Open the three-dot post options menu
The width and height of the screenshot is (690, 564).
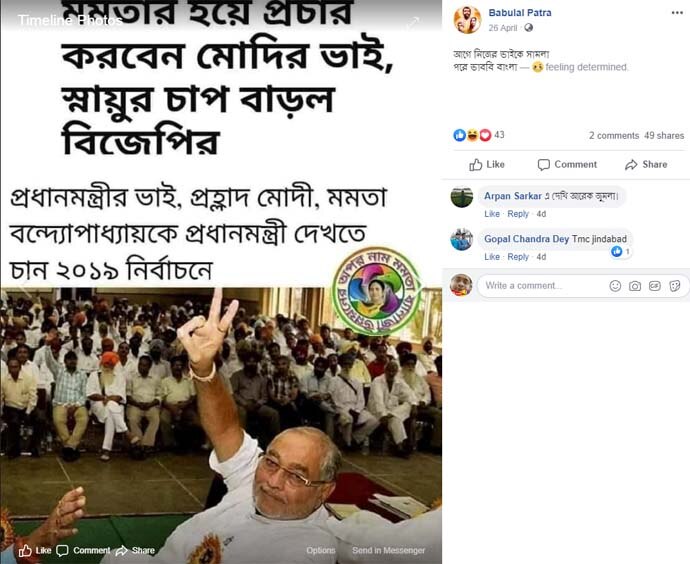pyautogui.click(x=677, y=13)
